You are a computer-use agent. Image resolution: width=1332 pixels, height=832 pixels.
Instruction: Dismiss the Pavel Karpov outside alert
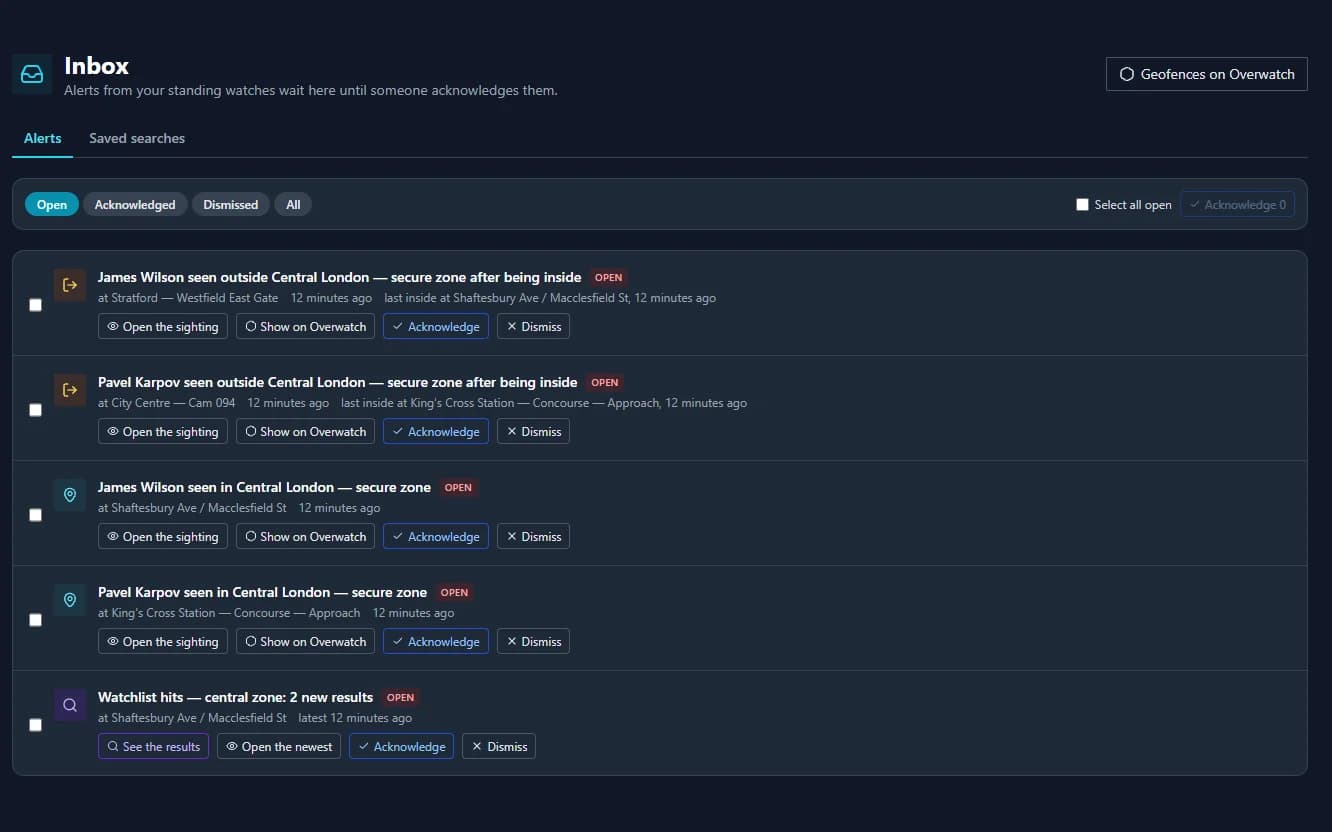click(533, 431)
